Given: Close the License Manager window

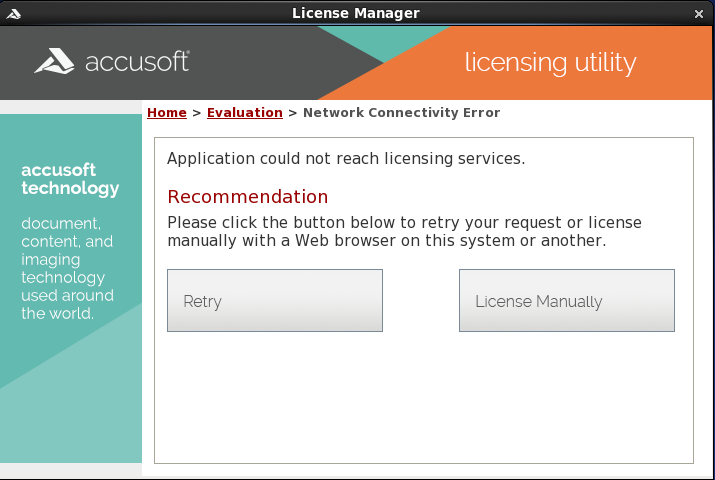Looking at the screenshot, I should click(698, 13).
